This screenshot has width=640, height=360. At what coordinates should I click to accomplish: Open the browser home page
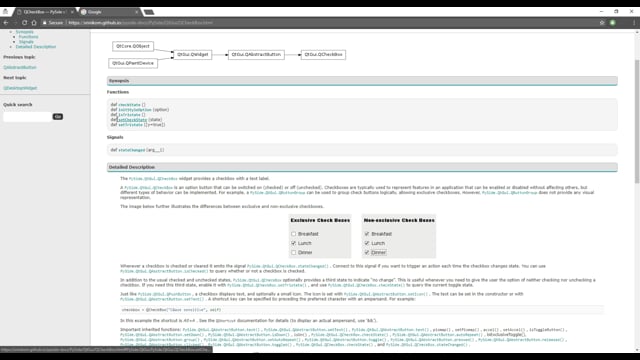(x=34, y=23)
